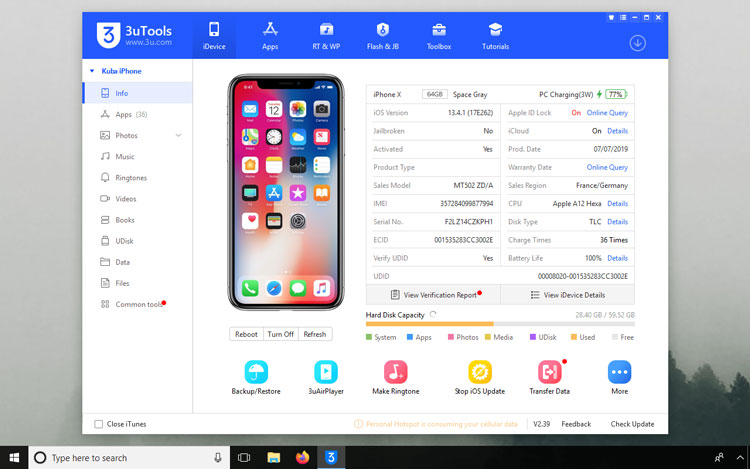This screenshot has height=469, width=750.
Task: Open Common tools in sidebar
Action: [138, 304]
